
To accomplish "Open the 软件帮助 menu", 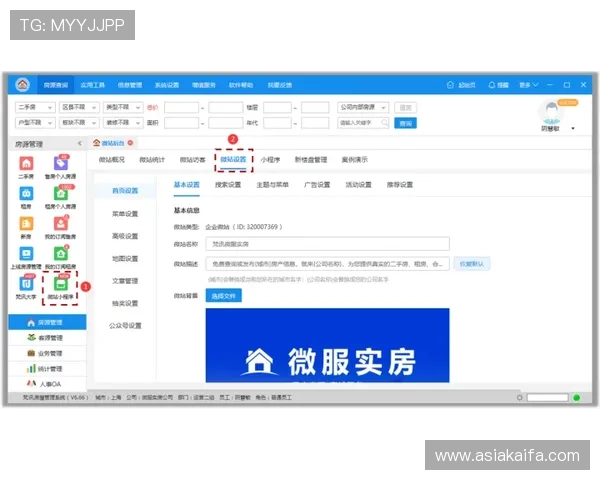I will (241, 85).
